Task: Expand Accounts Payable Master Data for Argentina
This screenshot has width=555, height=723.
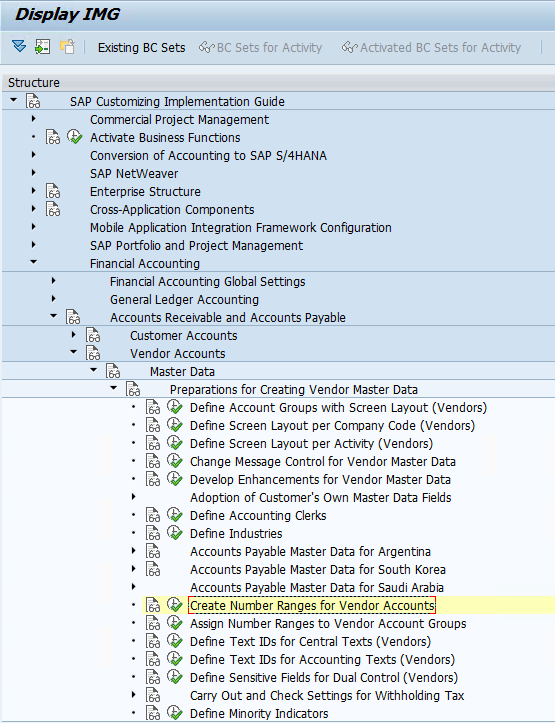Action: pos(134,551)
